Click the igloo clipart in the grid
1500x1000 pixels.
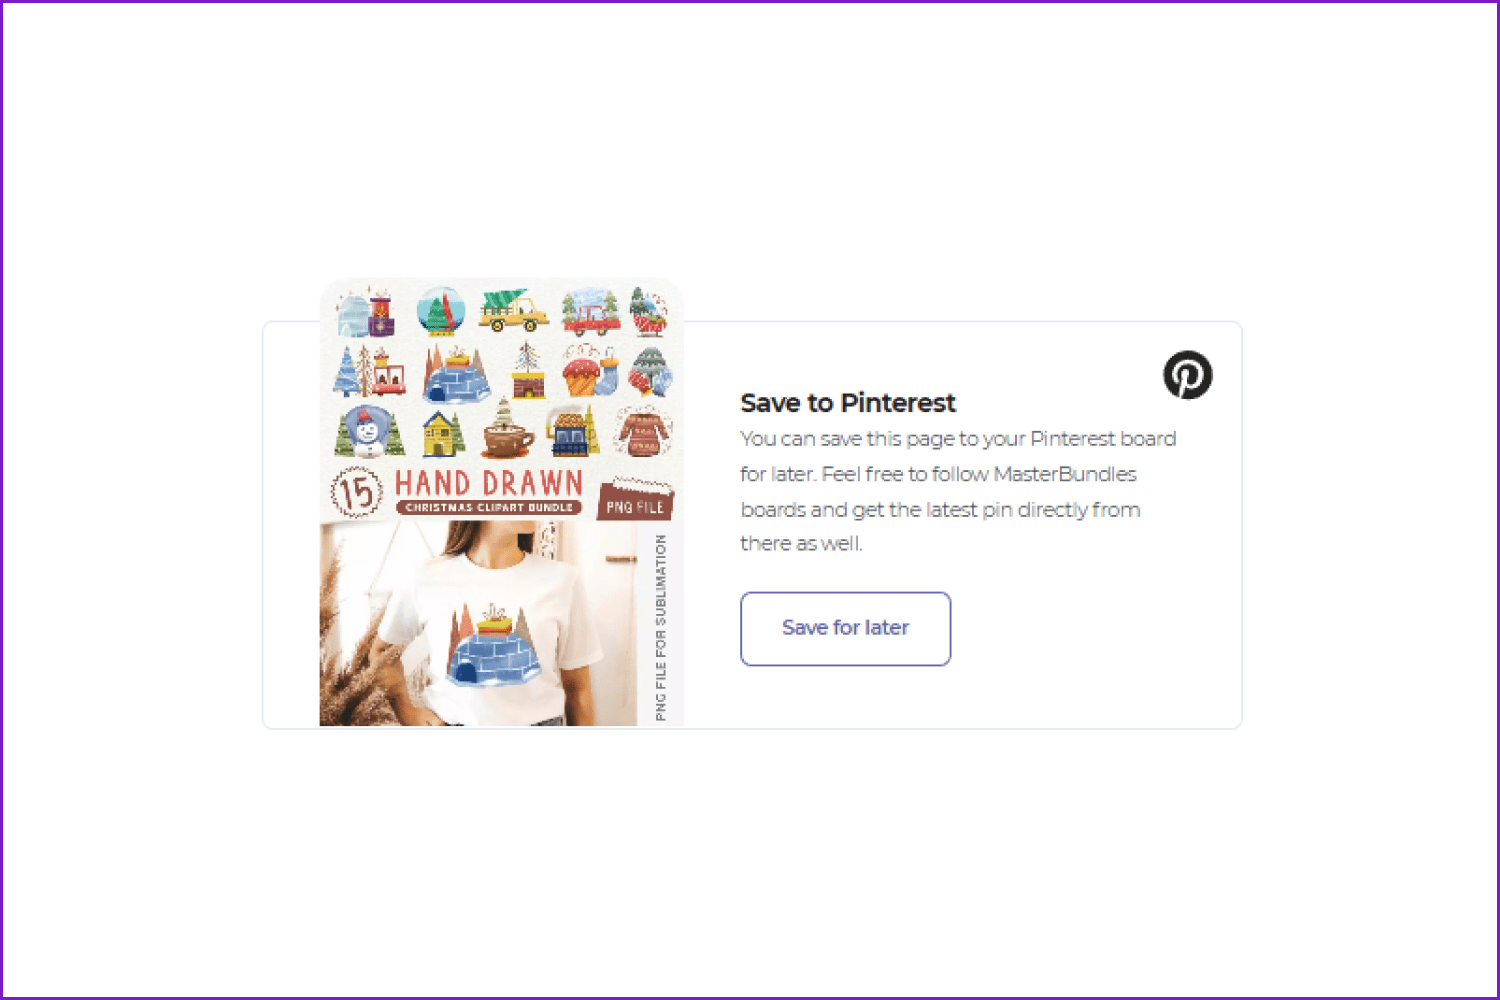point(456,374)
